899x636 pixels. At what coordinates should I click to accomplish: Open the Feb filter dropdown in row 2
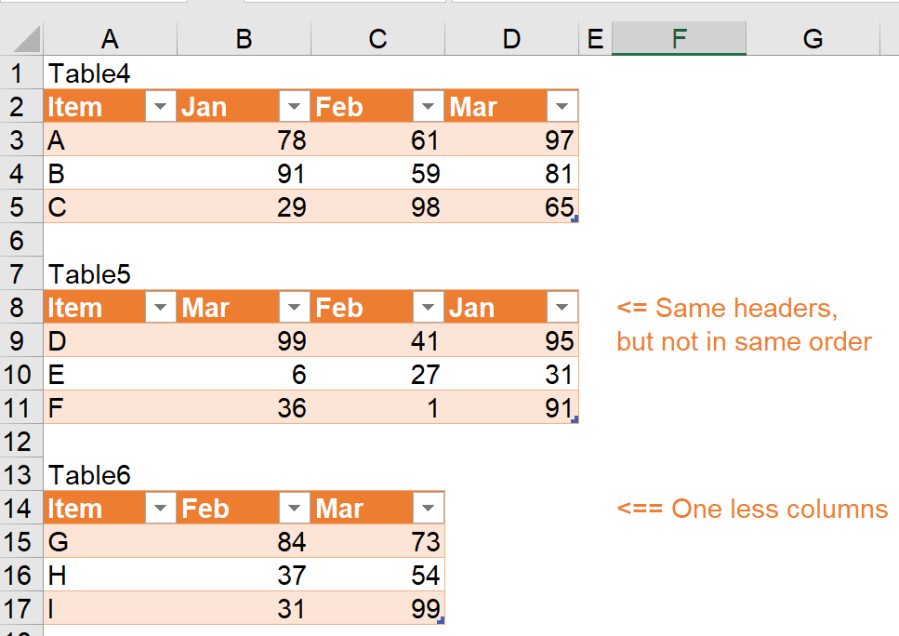(428, 107)
